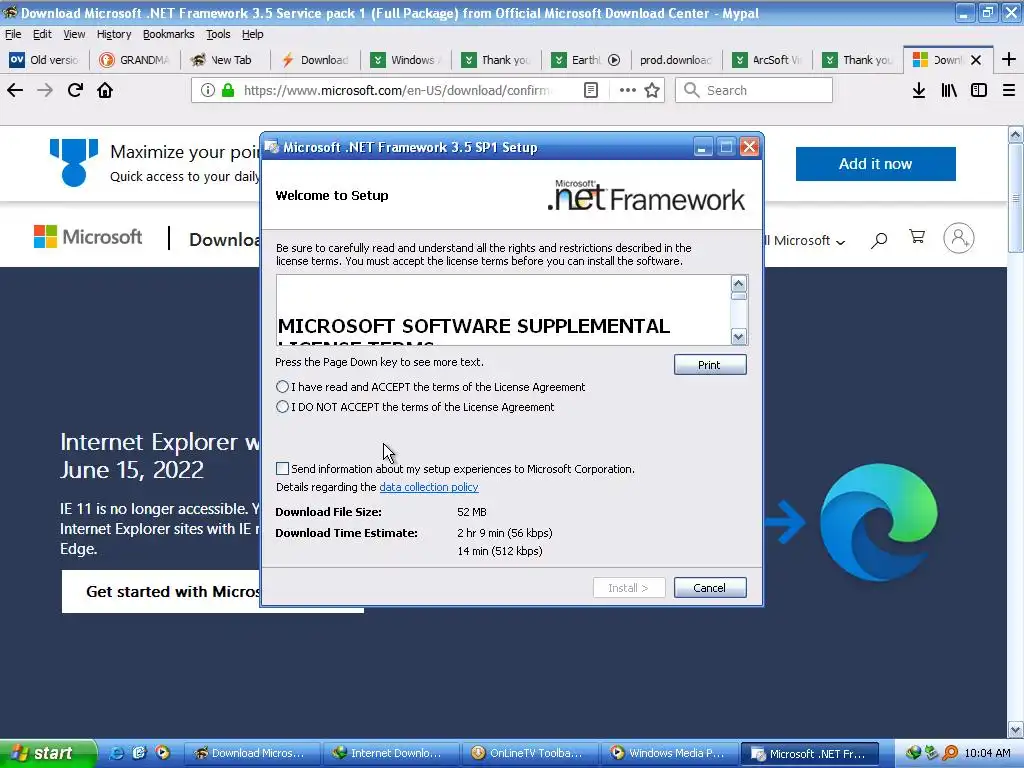The width and height of the screenshot is (1024, 768).
Task: Click the Microsoft site search magnifier
Action: (x=879, y=240)
